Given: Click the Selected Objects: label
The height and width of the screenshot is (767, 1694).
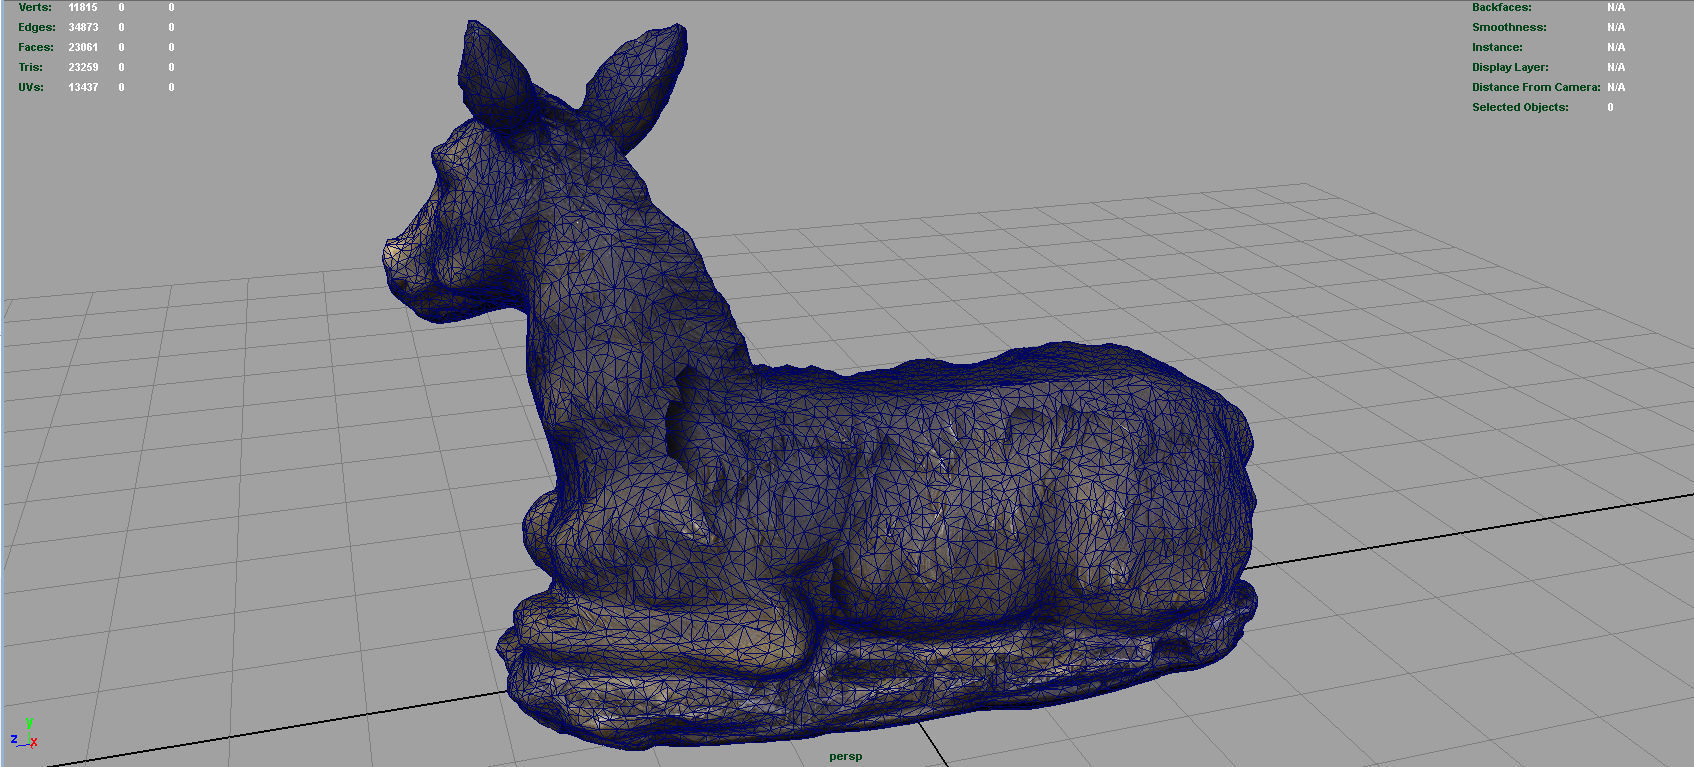Looking at the screenshot, I should tap(1520, 107).
